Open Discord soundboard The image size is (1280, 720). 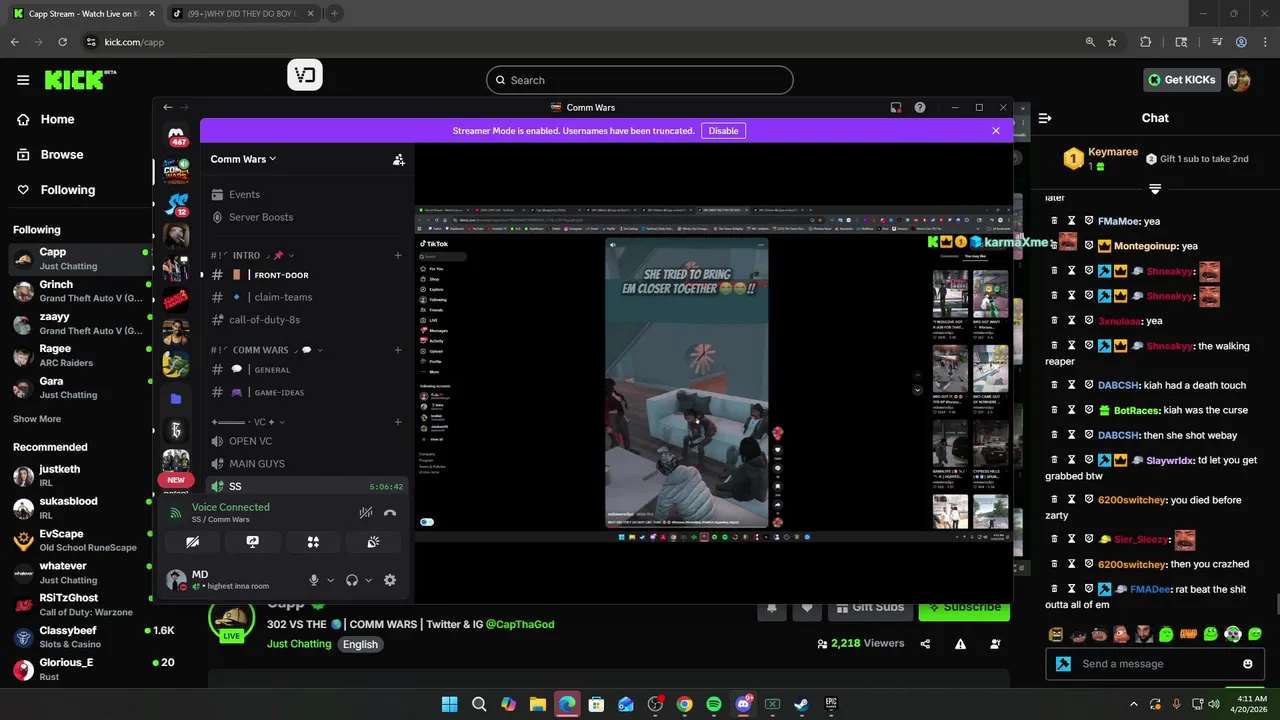click(373, 542)
